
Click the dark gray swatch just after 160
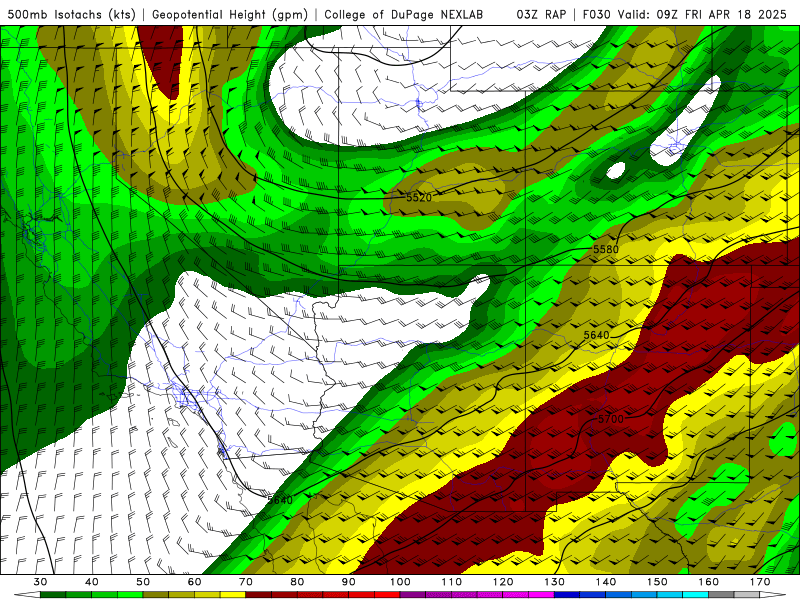tap(721, 595)
